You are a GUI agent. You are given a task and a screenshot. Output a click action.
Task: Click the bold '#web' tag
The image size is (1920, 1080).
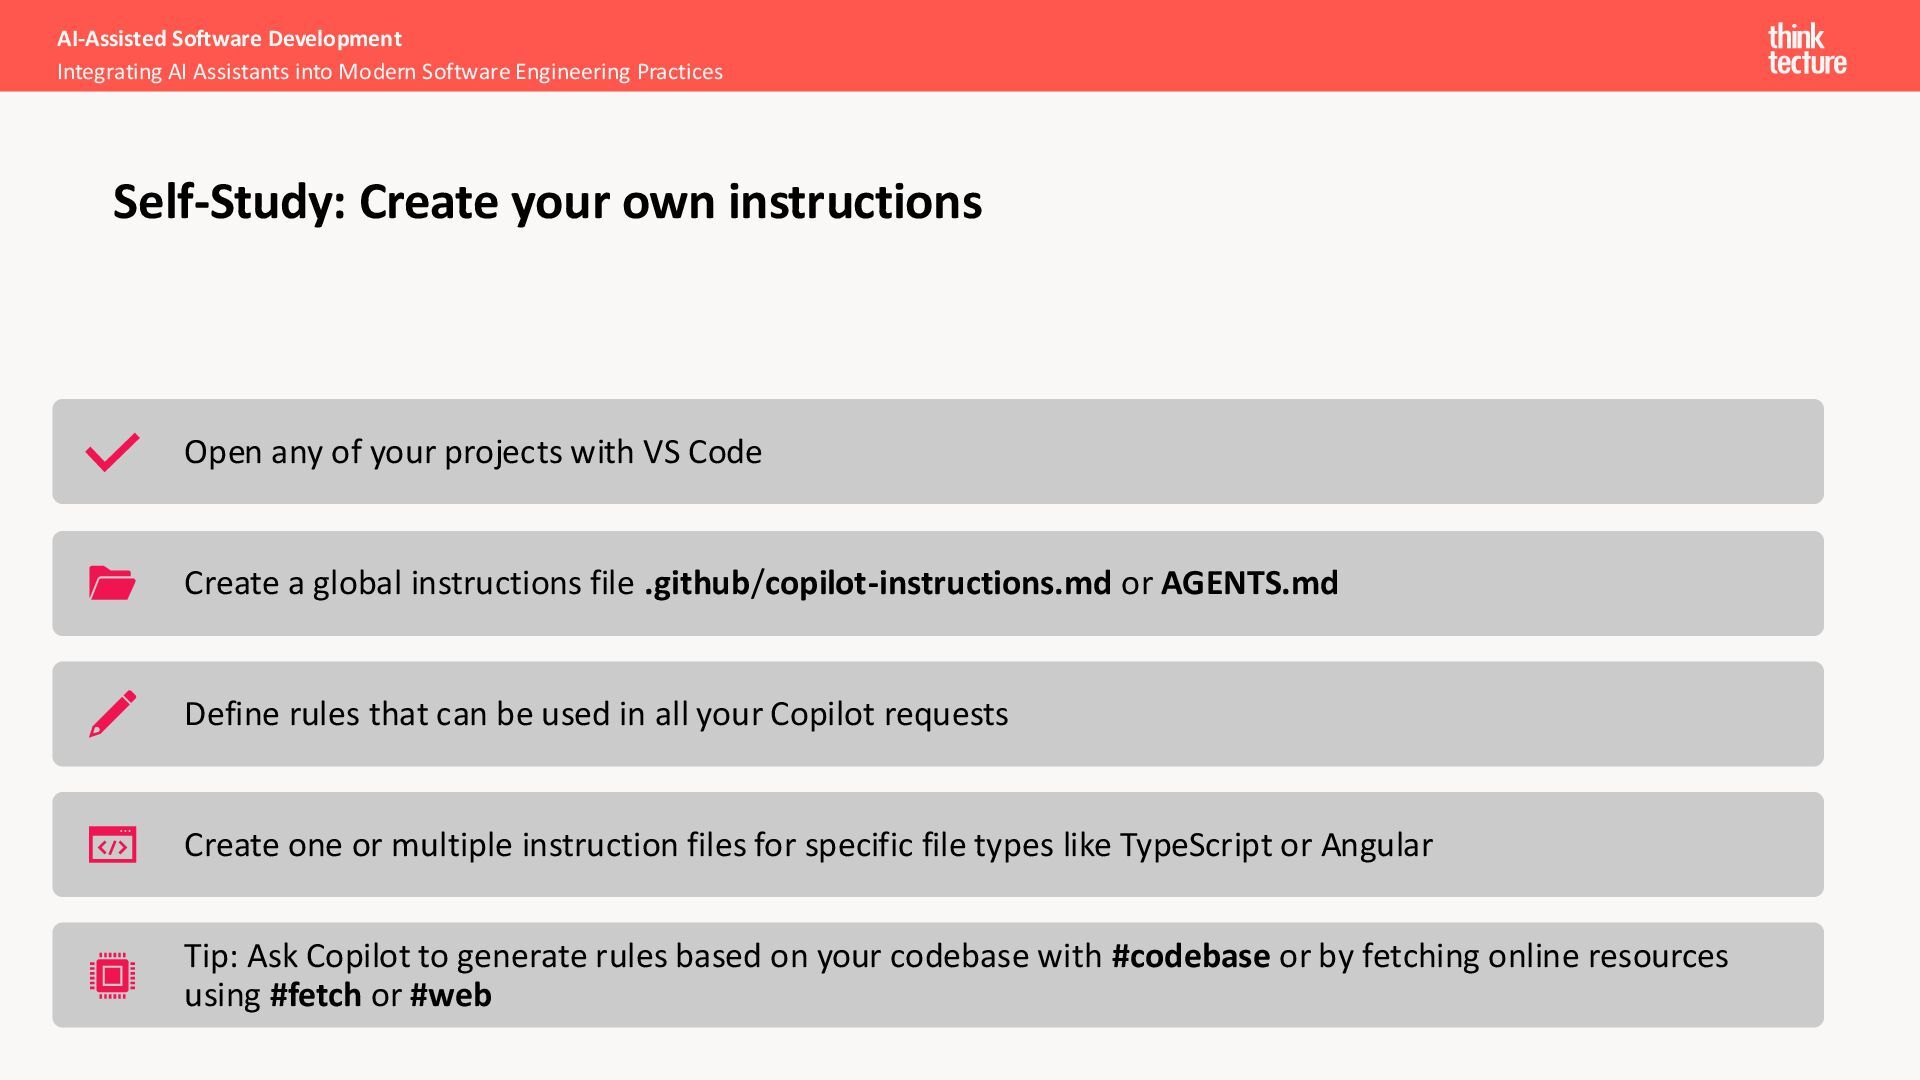tap(450, 995)
